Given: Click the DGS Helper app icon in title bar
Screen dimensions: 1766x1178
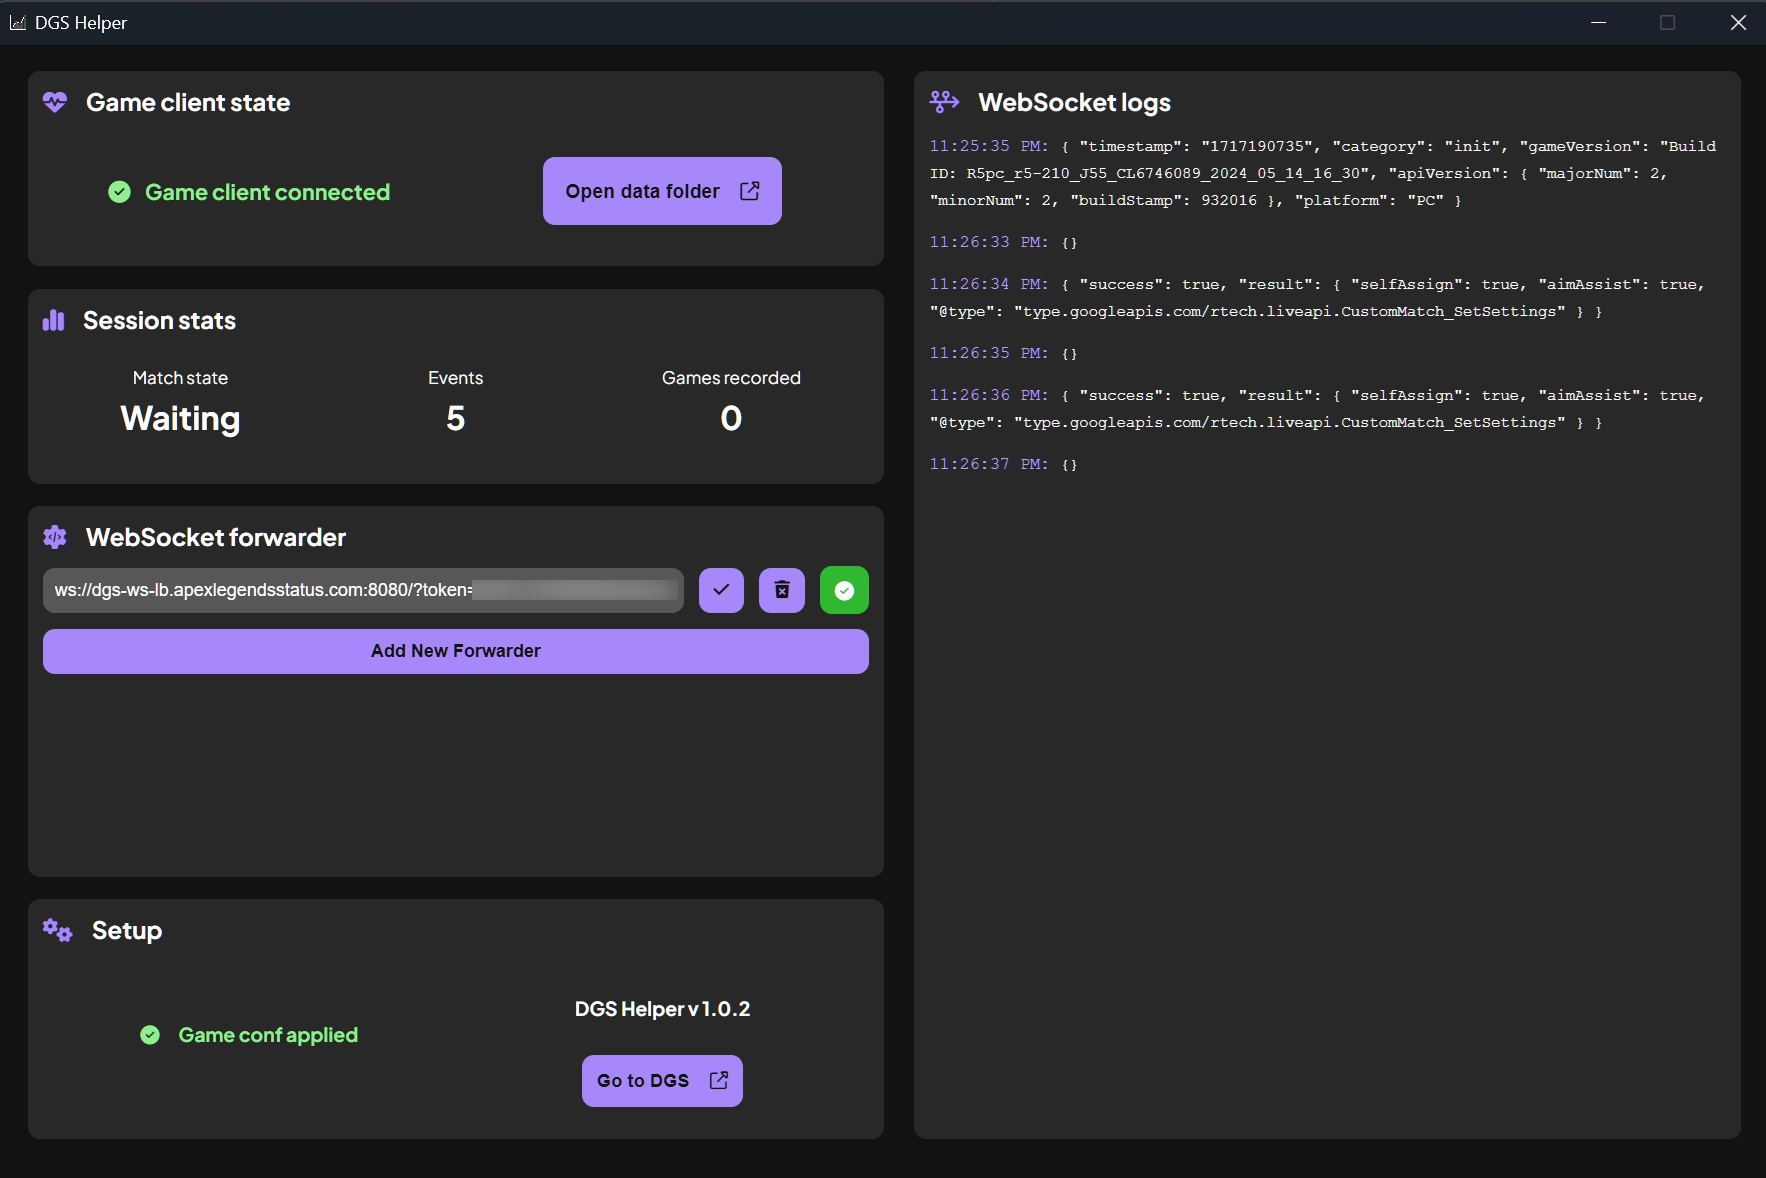Looking at the screenshot, I should tap(17, 22).
